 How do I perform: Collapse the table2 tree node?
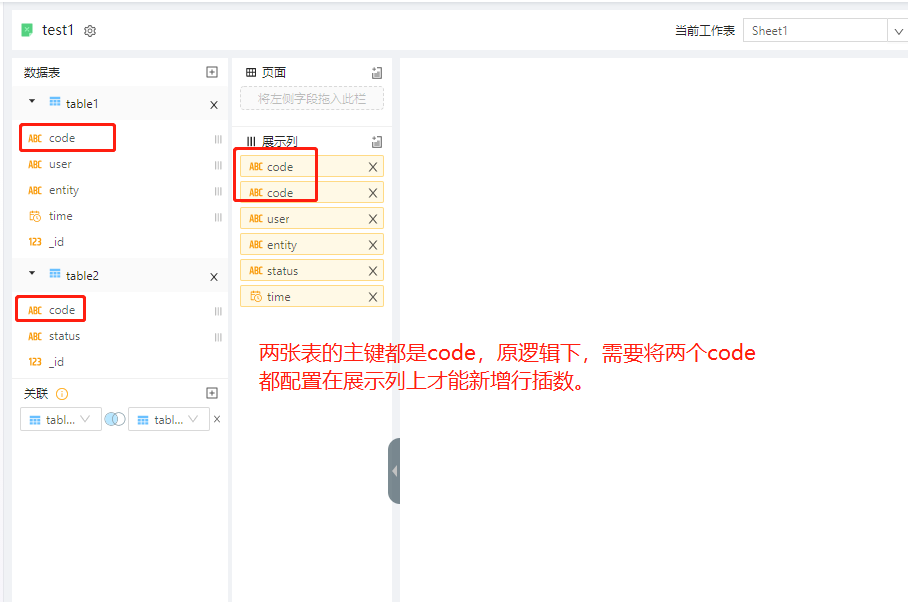coord(32,273)
